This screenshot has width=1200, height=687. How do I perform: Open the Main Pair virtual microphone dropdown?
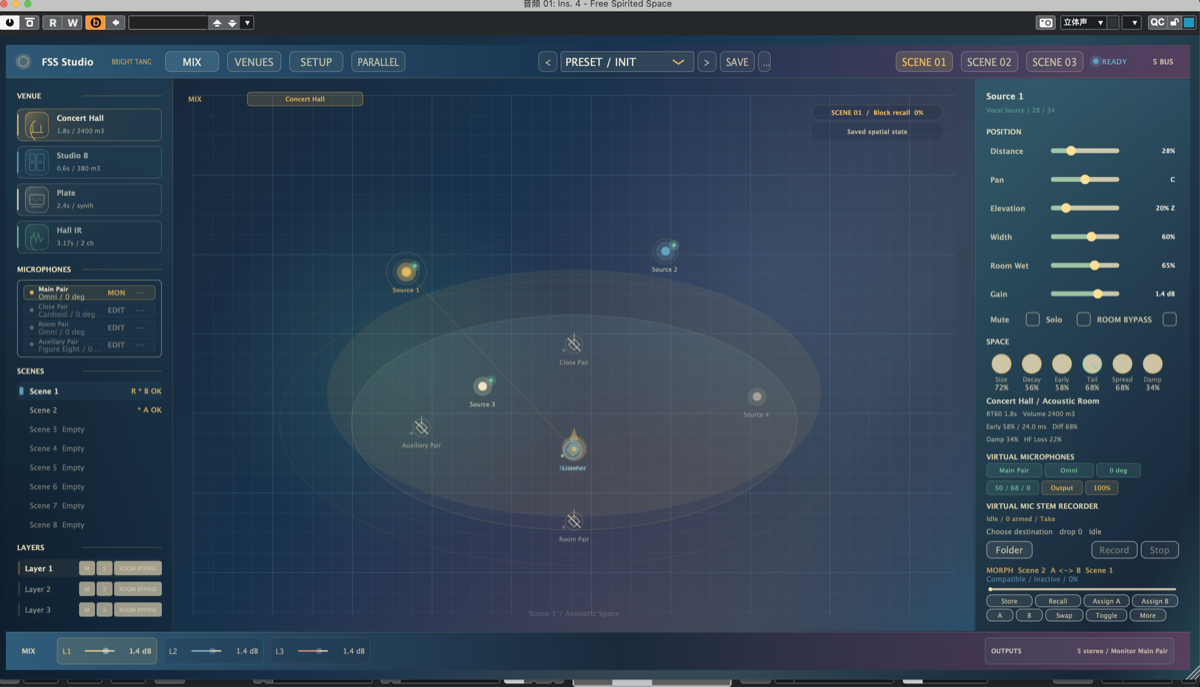1014,470
